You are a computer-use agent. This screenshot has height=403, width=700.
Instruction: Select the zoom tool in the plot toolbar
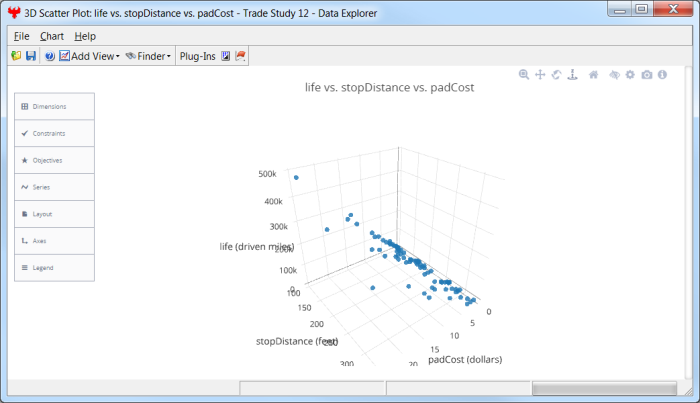[x=524, y=75]
